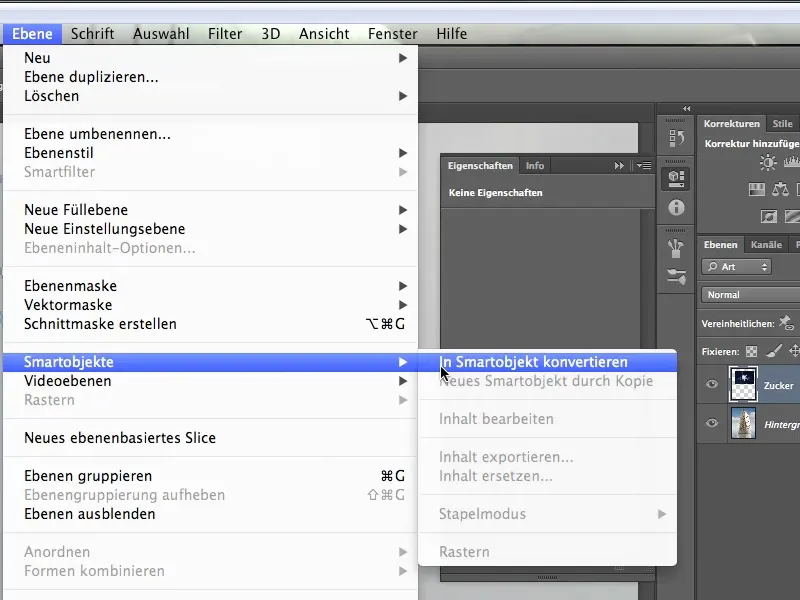The image size is (800, 600).
Task: Open the Normal blend mode dropdown
Action: click(x=751, y=295)
